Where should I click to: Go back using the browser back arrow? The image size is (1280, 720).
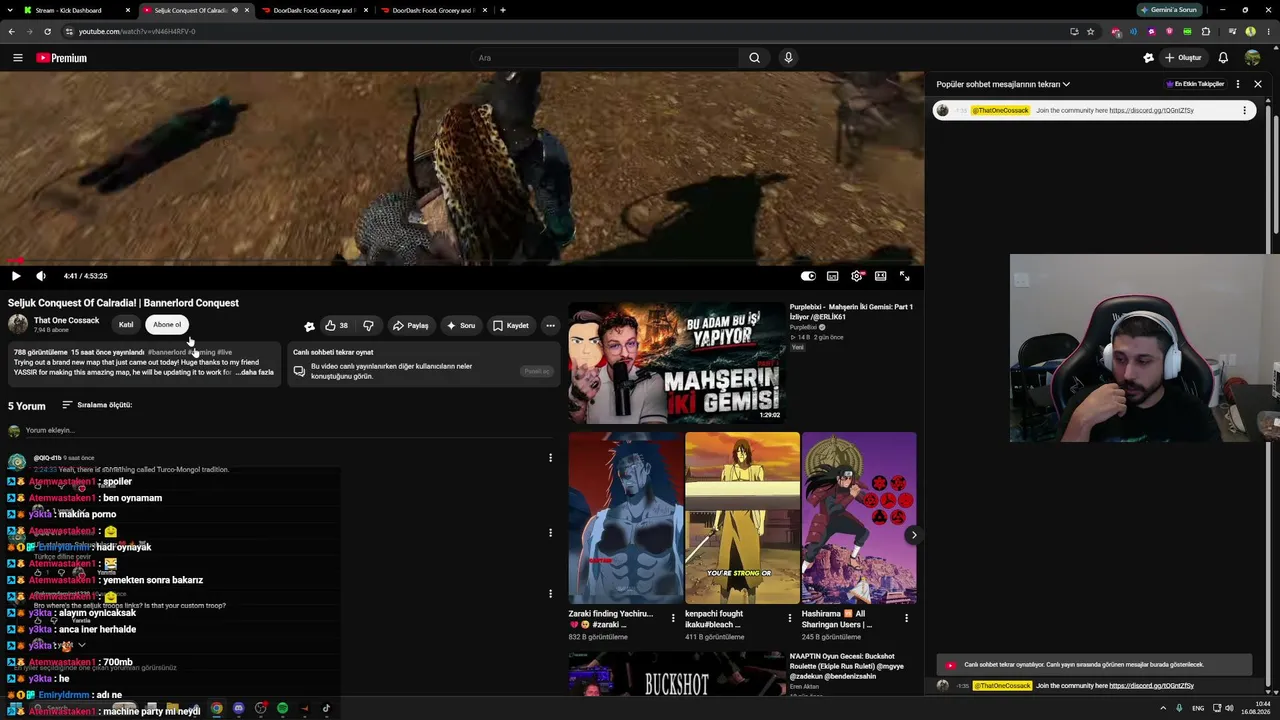point(12,31)
